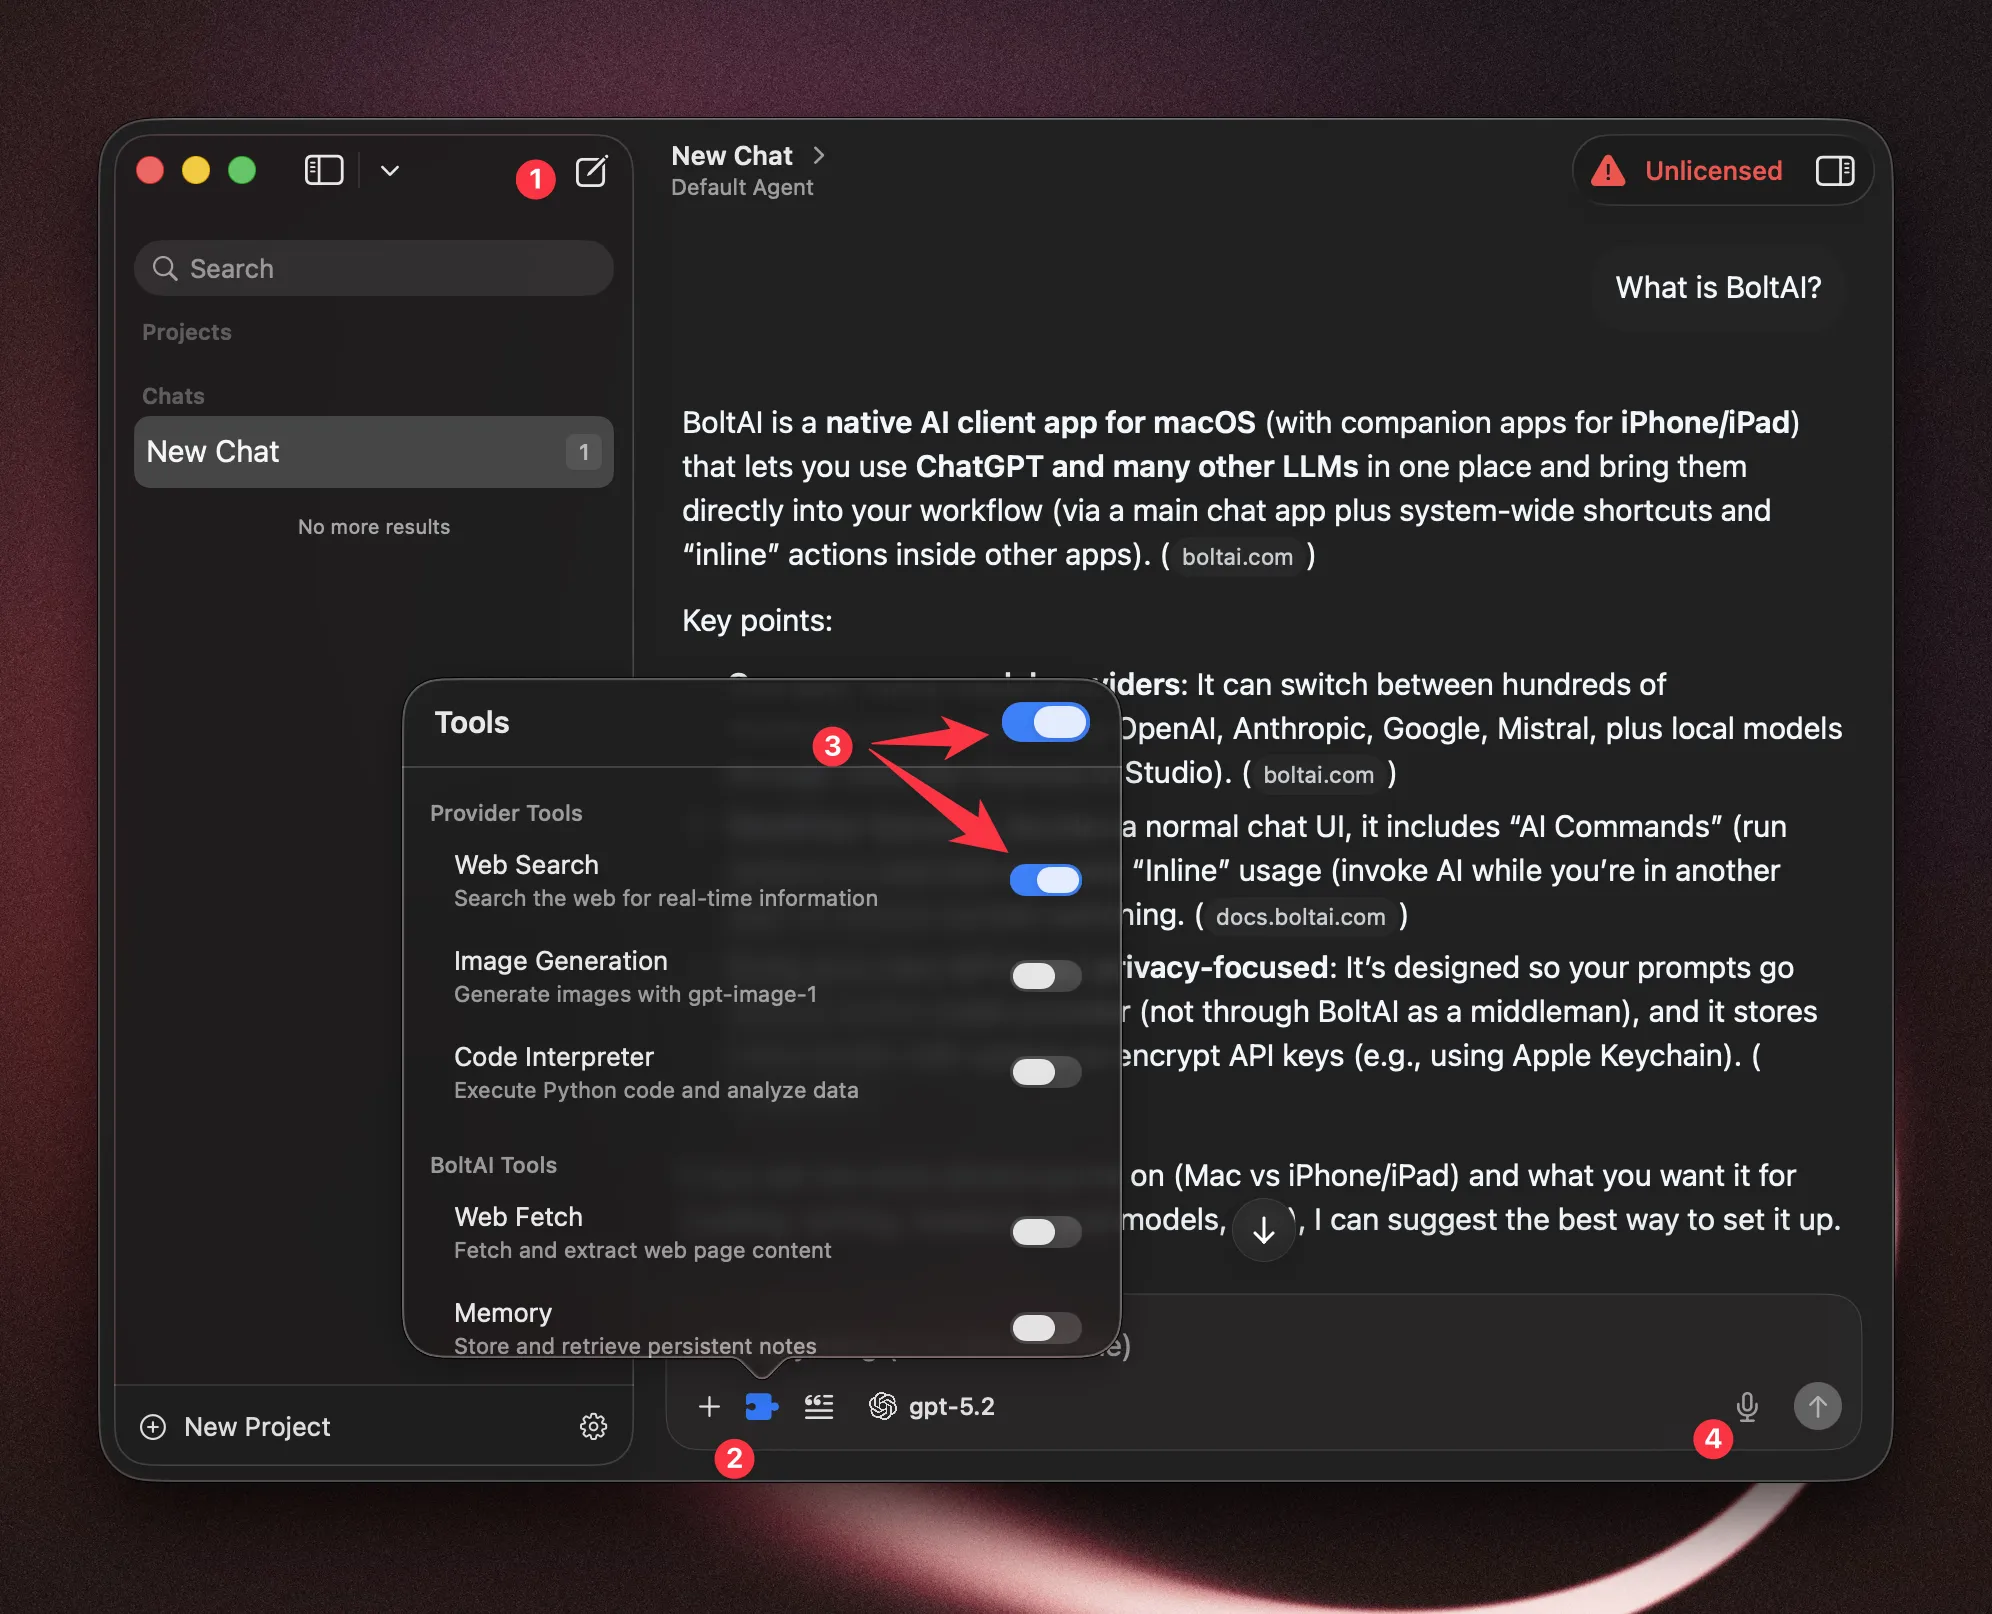Click the BoltAI Tools section heading
The height and width of the screenshot is (1614, 1992).
pyautogui.click(x=493, y=1165)
